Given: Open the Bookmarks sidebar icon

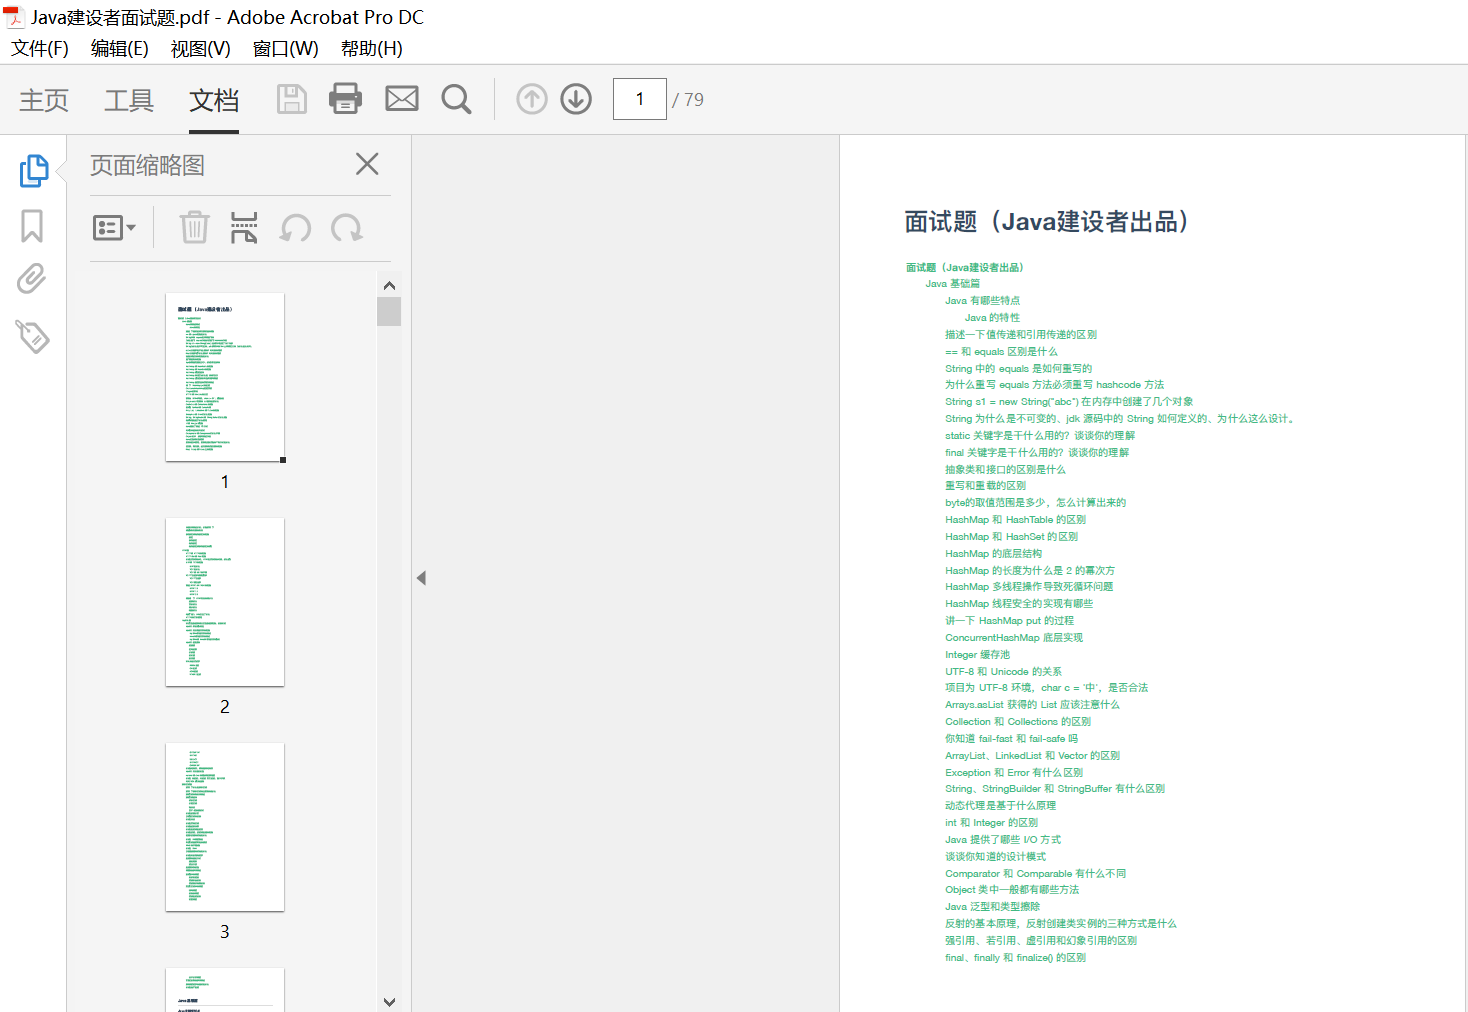Looking at the screenshot, I should click(x=32, y=225).
